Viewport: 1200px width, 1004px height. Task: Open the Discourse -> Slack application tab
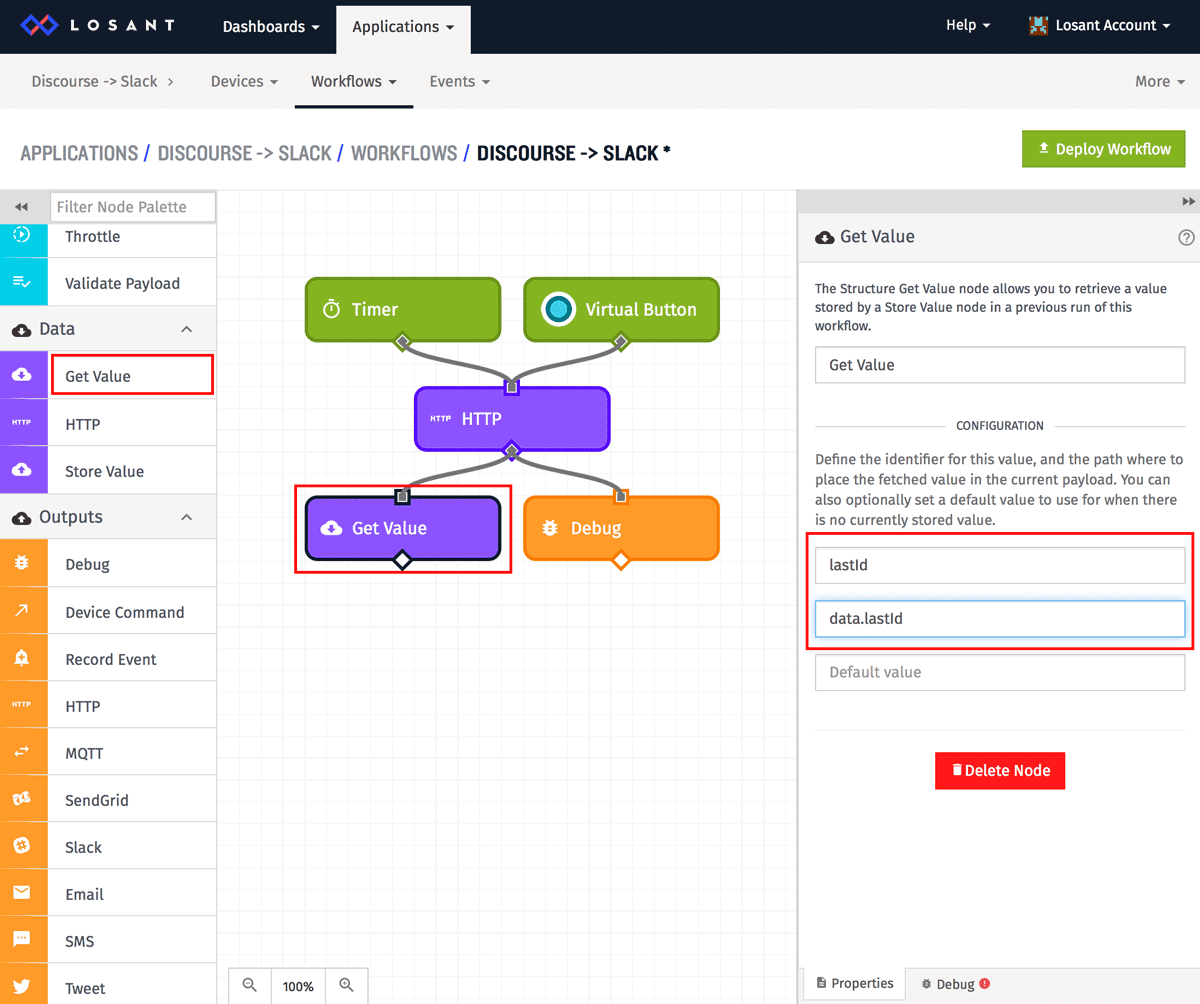point(102,81)
